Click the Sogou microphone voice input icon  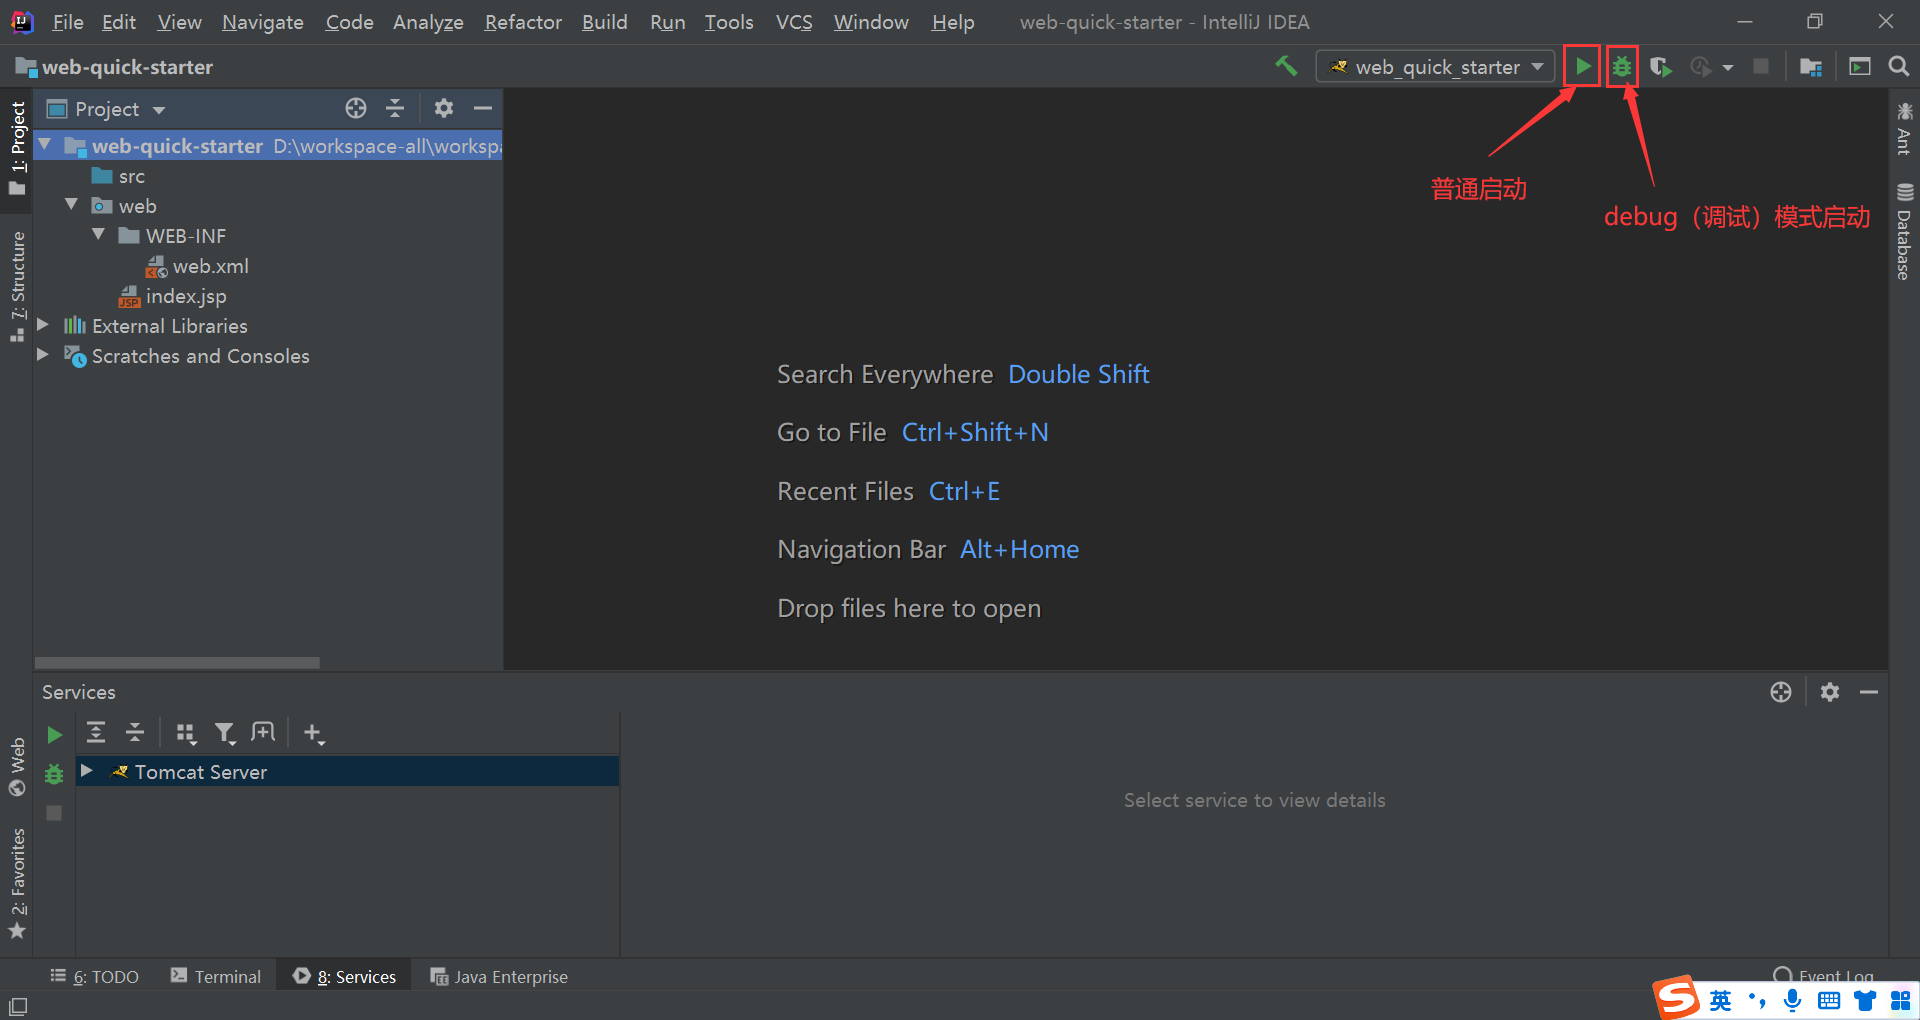[1792, 1000]
